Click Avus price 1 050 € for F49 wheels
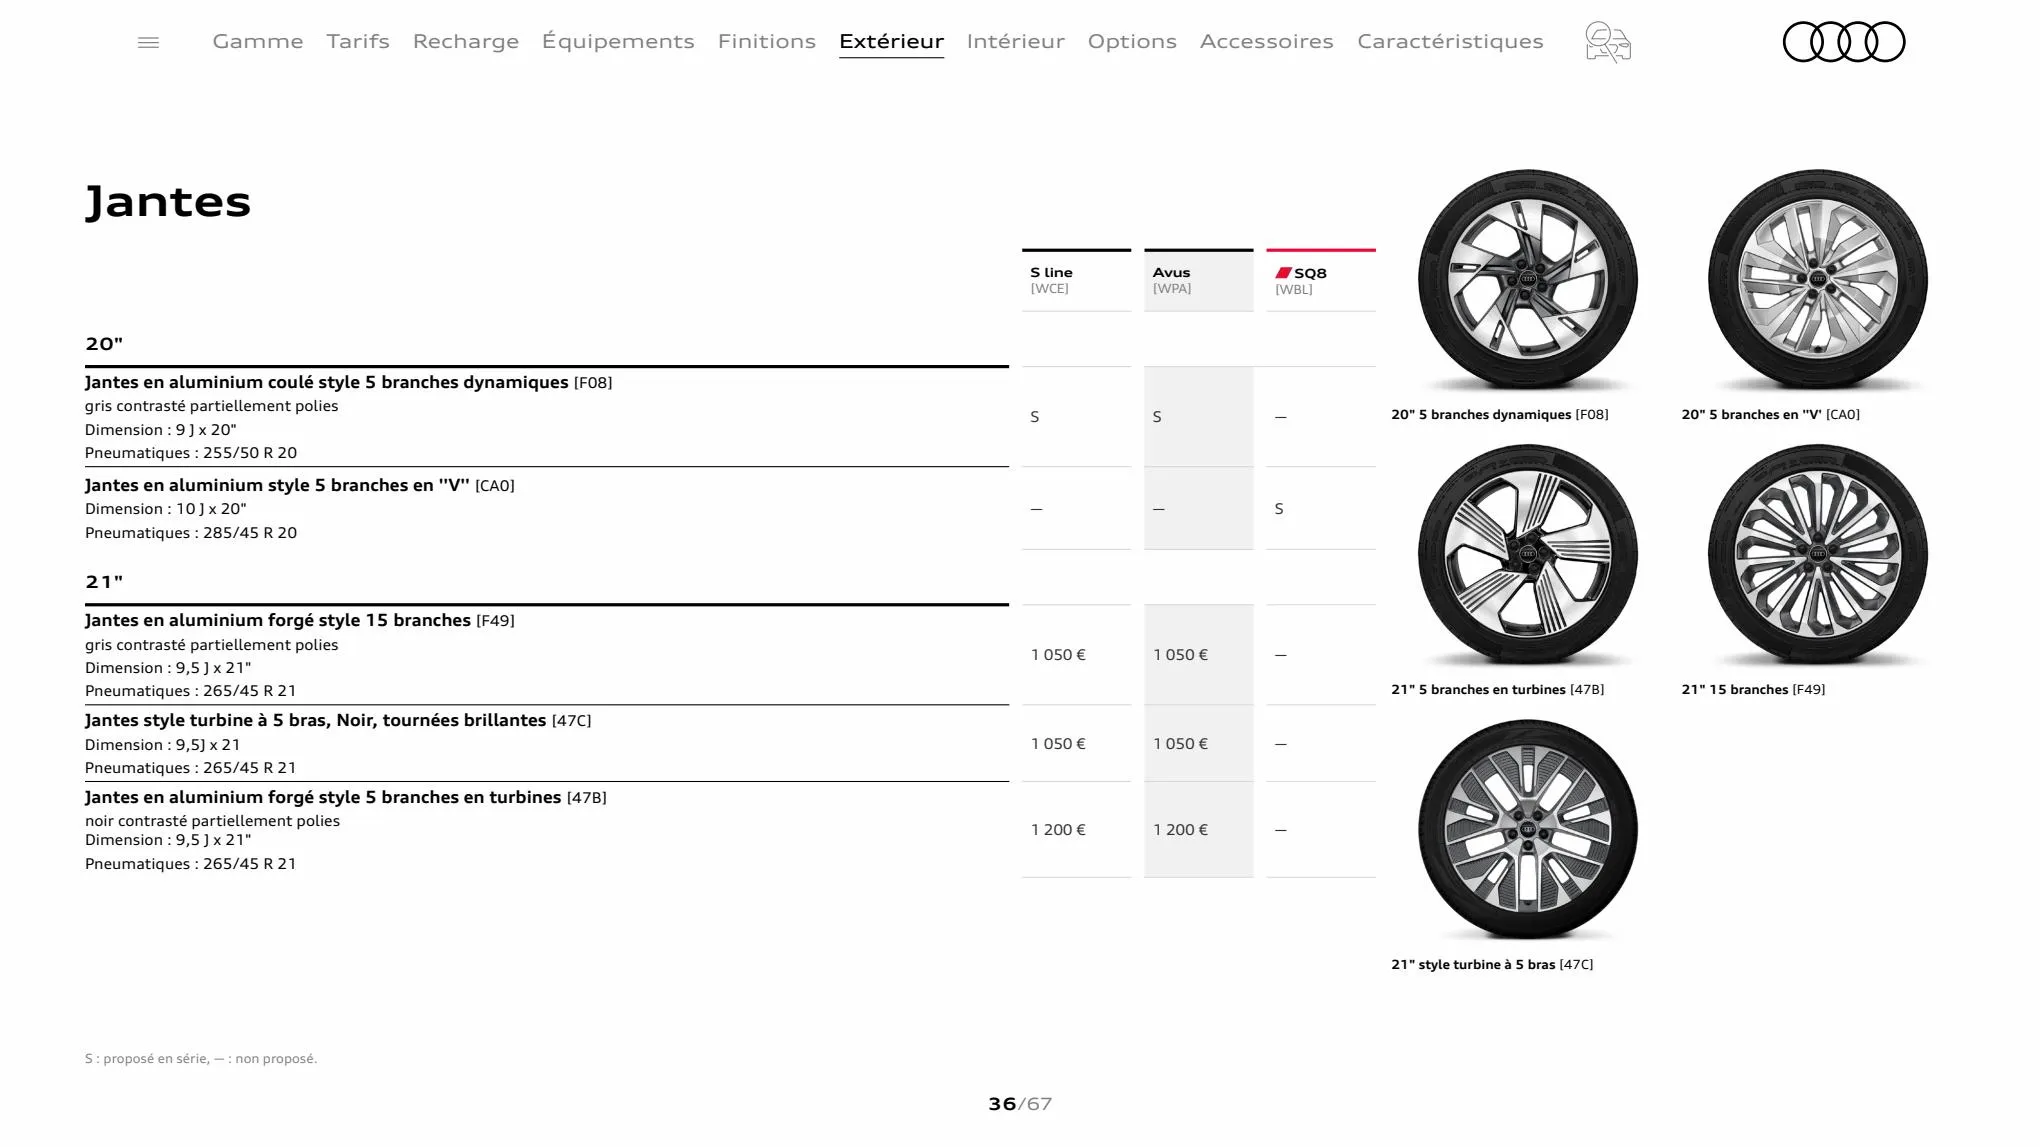 click(1180, 655)
